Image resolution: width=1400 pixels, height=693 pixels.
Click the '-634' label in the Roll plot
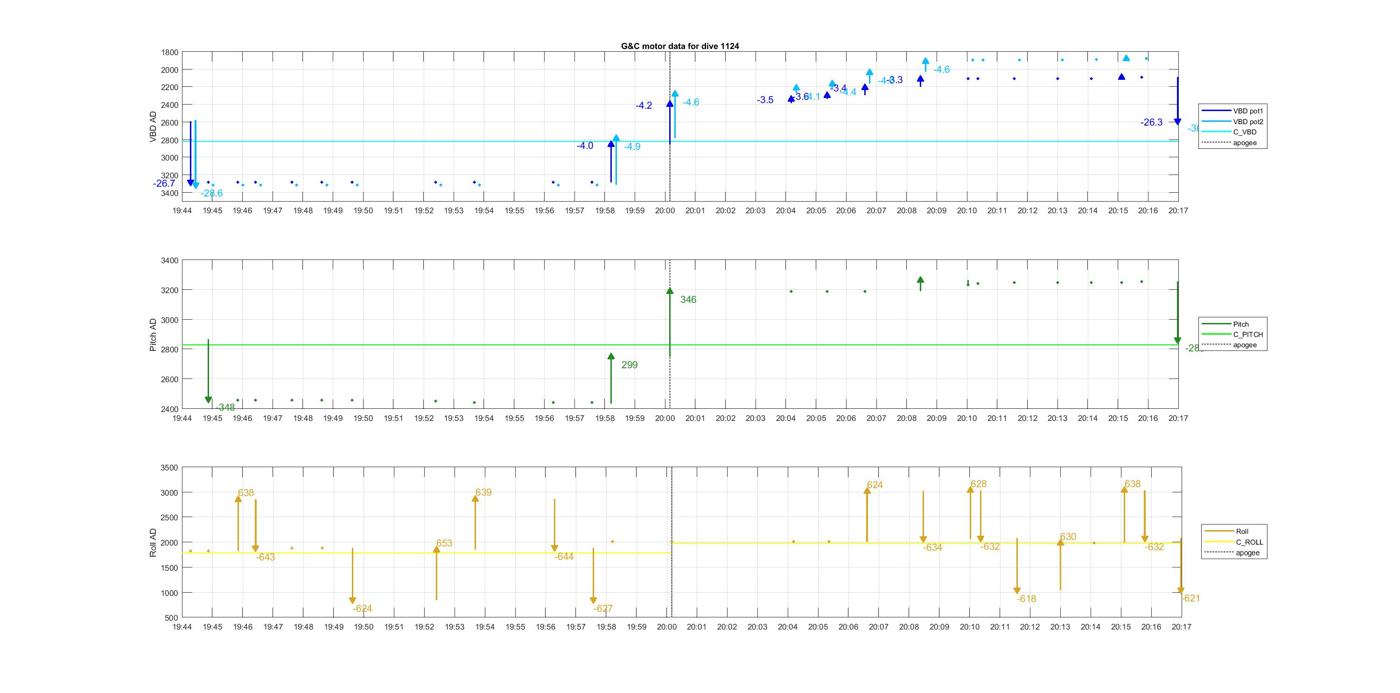(x=933, y=548)
